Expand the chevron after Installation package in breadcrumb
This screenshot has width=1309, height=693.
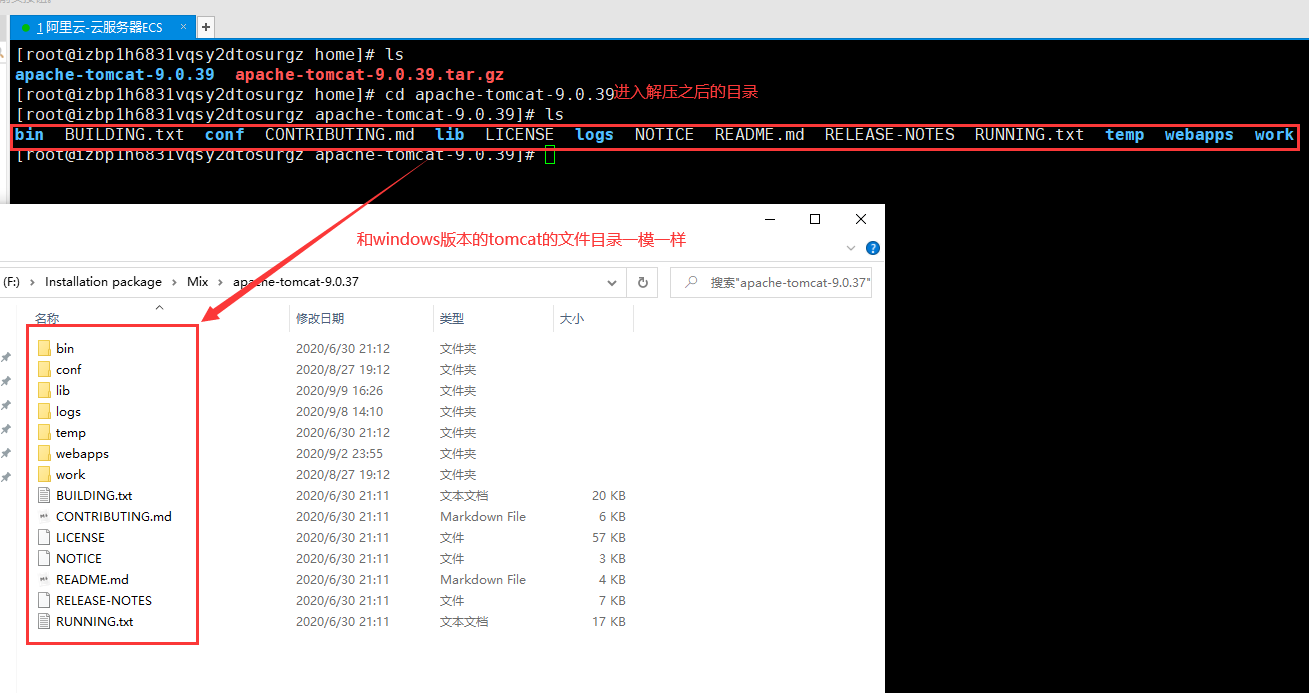[174, 282]
